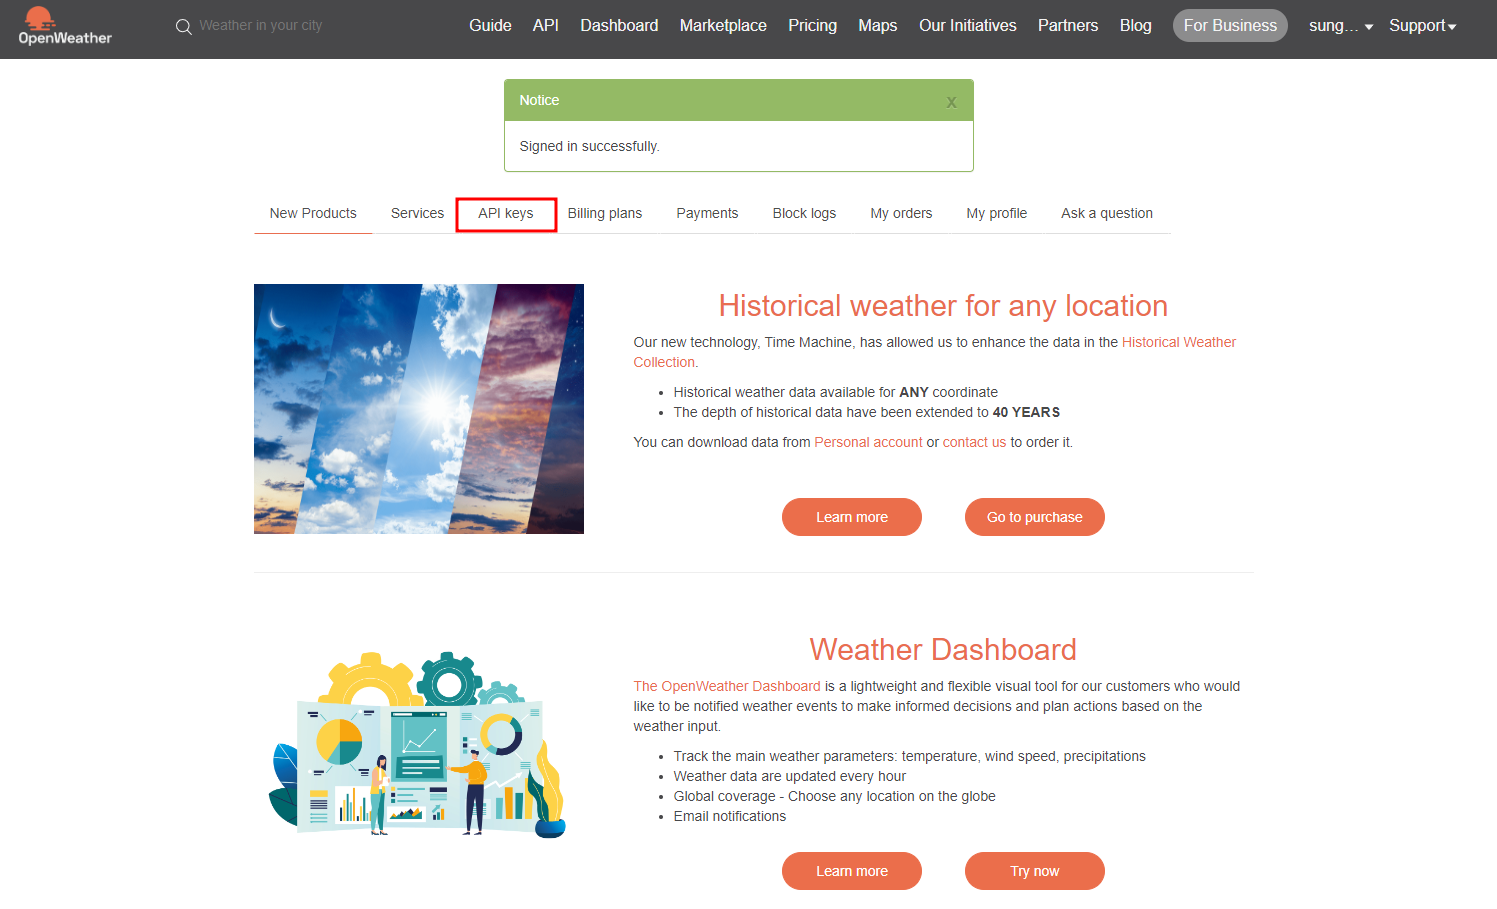Click Learn more under Weather Dashboard
Screen dimensions: 1497x909
point(852,871)
